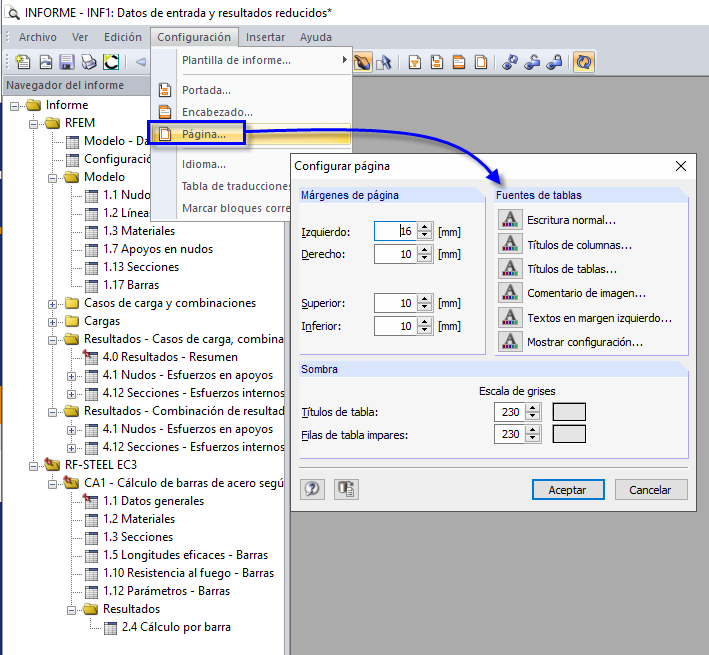The image size is (709, 655).
Task: Collapse the Informe root node
Action: (x=14, y=106)
